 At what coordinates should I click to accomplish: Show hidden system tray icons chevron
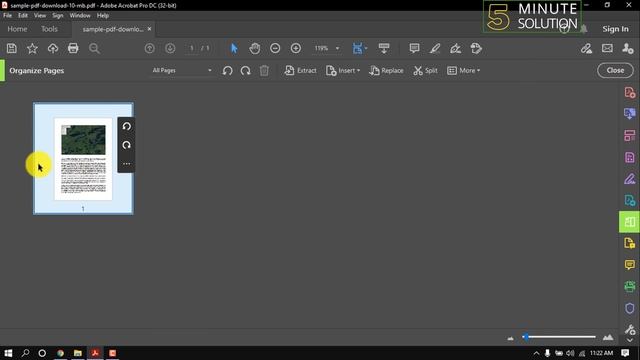(x=536, y=353)
